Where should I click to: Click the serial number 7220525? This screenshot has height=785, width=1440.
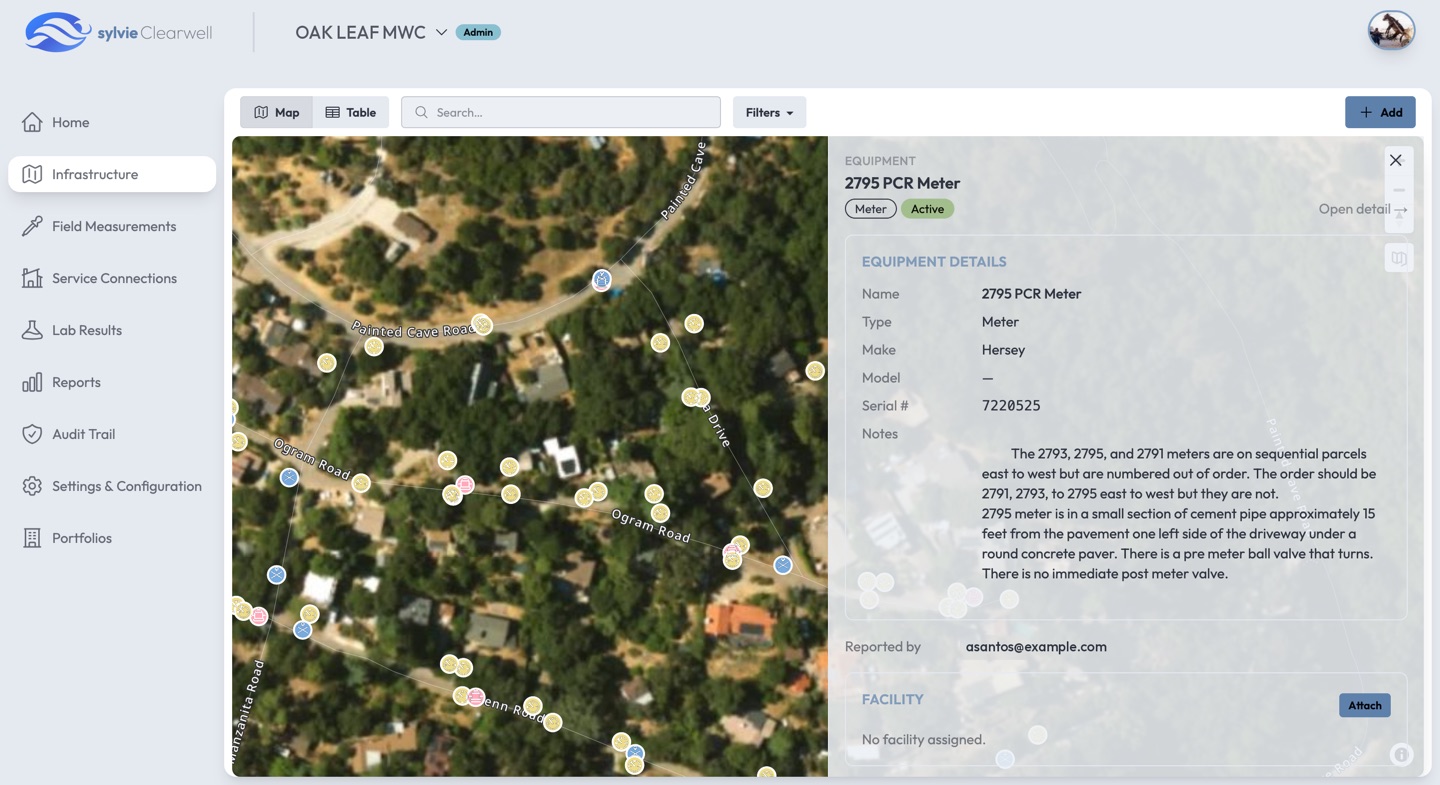click(1011, 406)
